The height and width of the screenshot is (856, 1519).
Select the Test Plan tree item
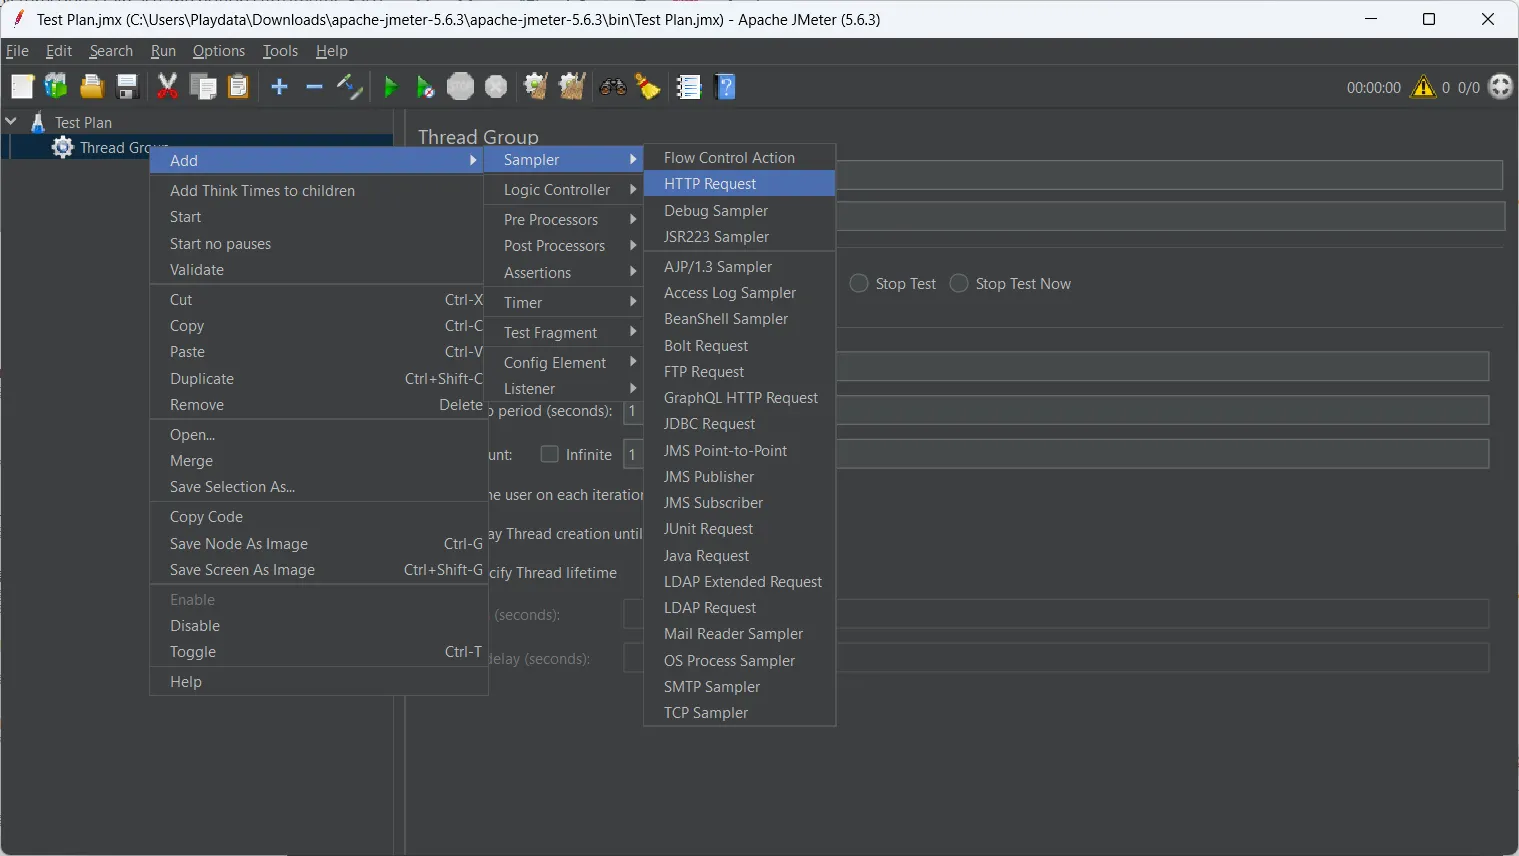(83, 122)
